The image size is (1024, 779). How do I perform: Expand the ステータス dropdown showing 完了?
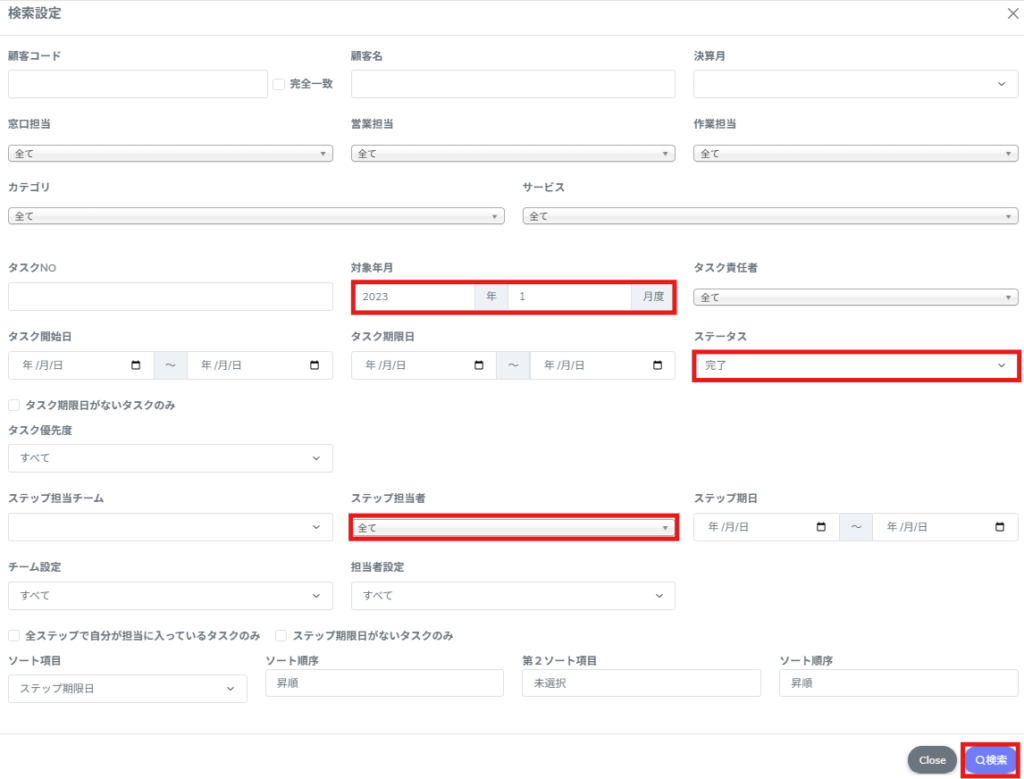pos(856,366)
